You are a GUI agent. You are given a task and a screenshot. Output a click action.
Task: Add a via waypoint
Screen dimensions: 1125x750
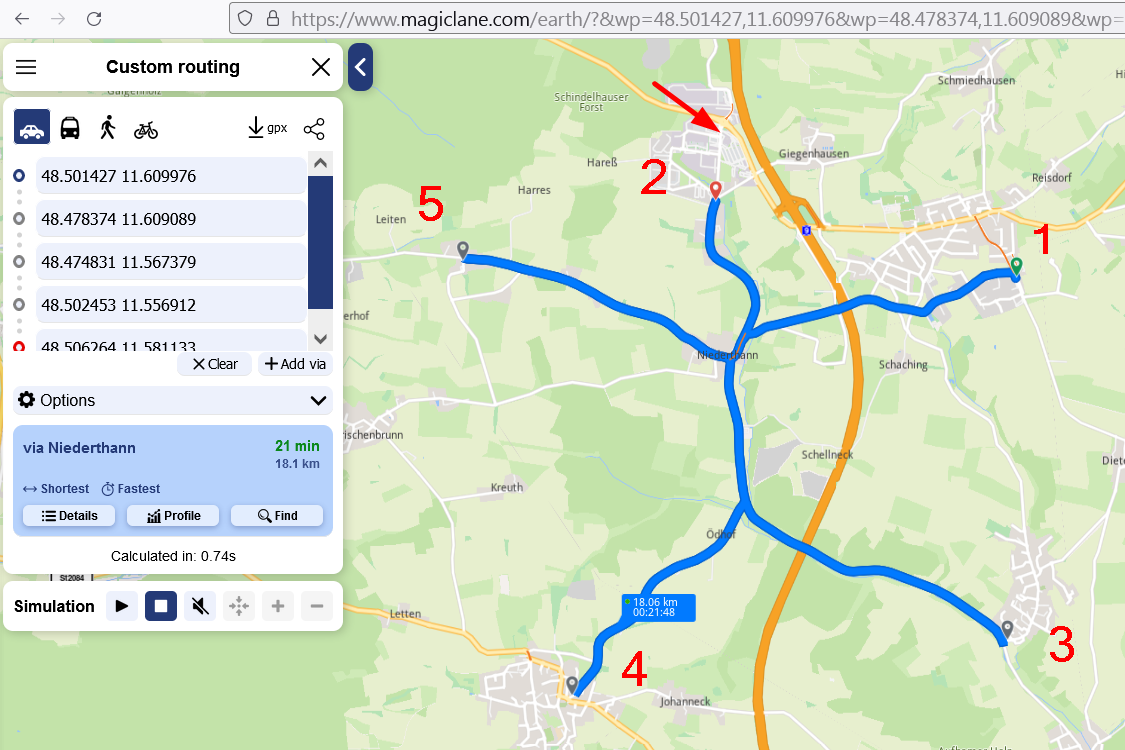pos(295,364)
